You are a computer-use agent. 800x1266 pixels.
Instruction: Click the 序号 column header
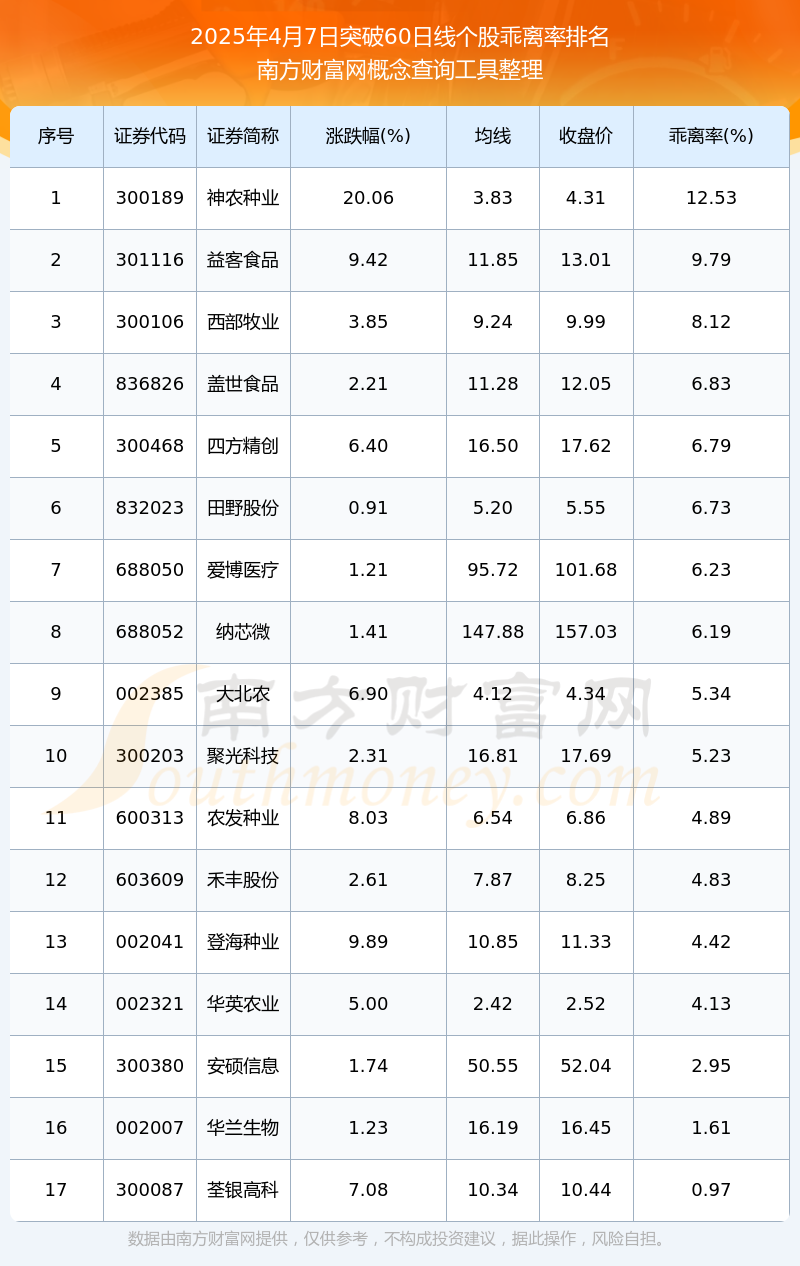(x=56, y=136)
